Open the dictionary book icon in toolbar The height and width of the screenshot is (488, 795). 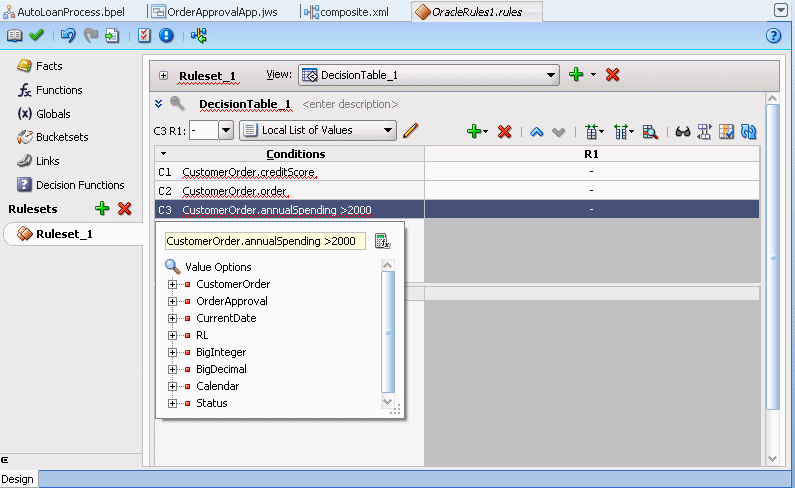point(14,35)
